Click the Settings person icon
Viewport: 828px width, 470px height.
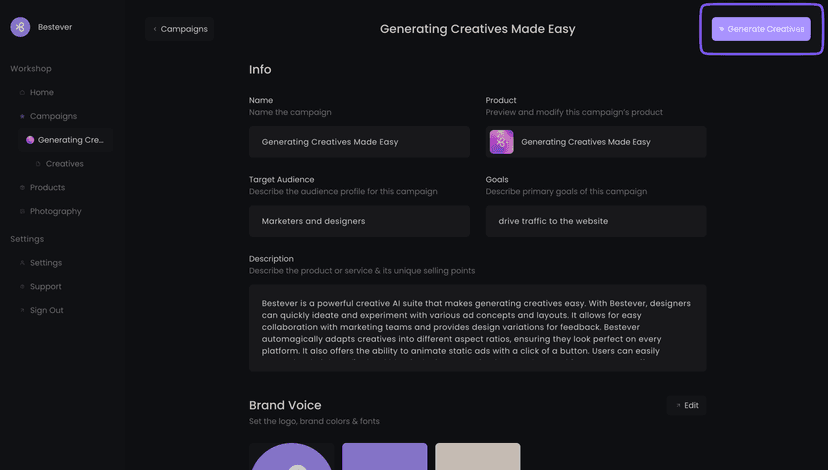[22, 262]
